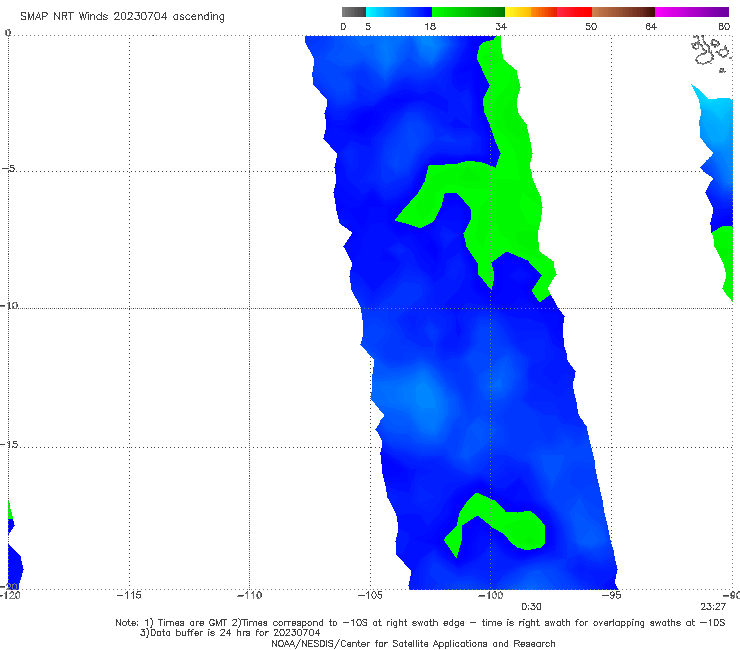Click the longitude label '-110'
Image resolution: width=740 pixels, height=650 pixels.
[x=249, y=595]
